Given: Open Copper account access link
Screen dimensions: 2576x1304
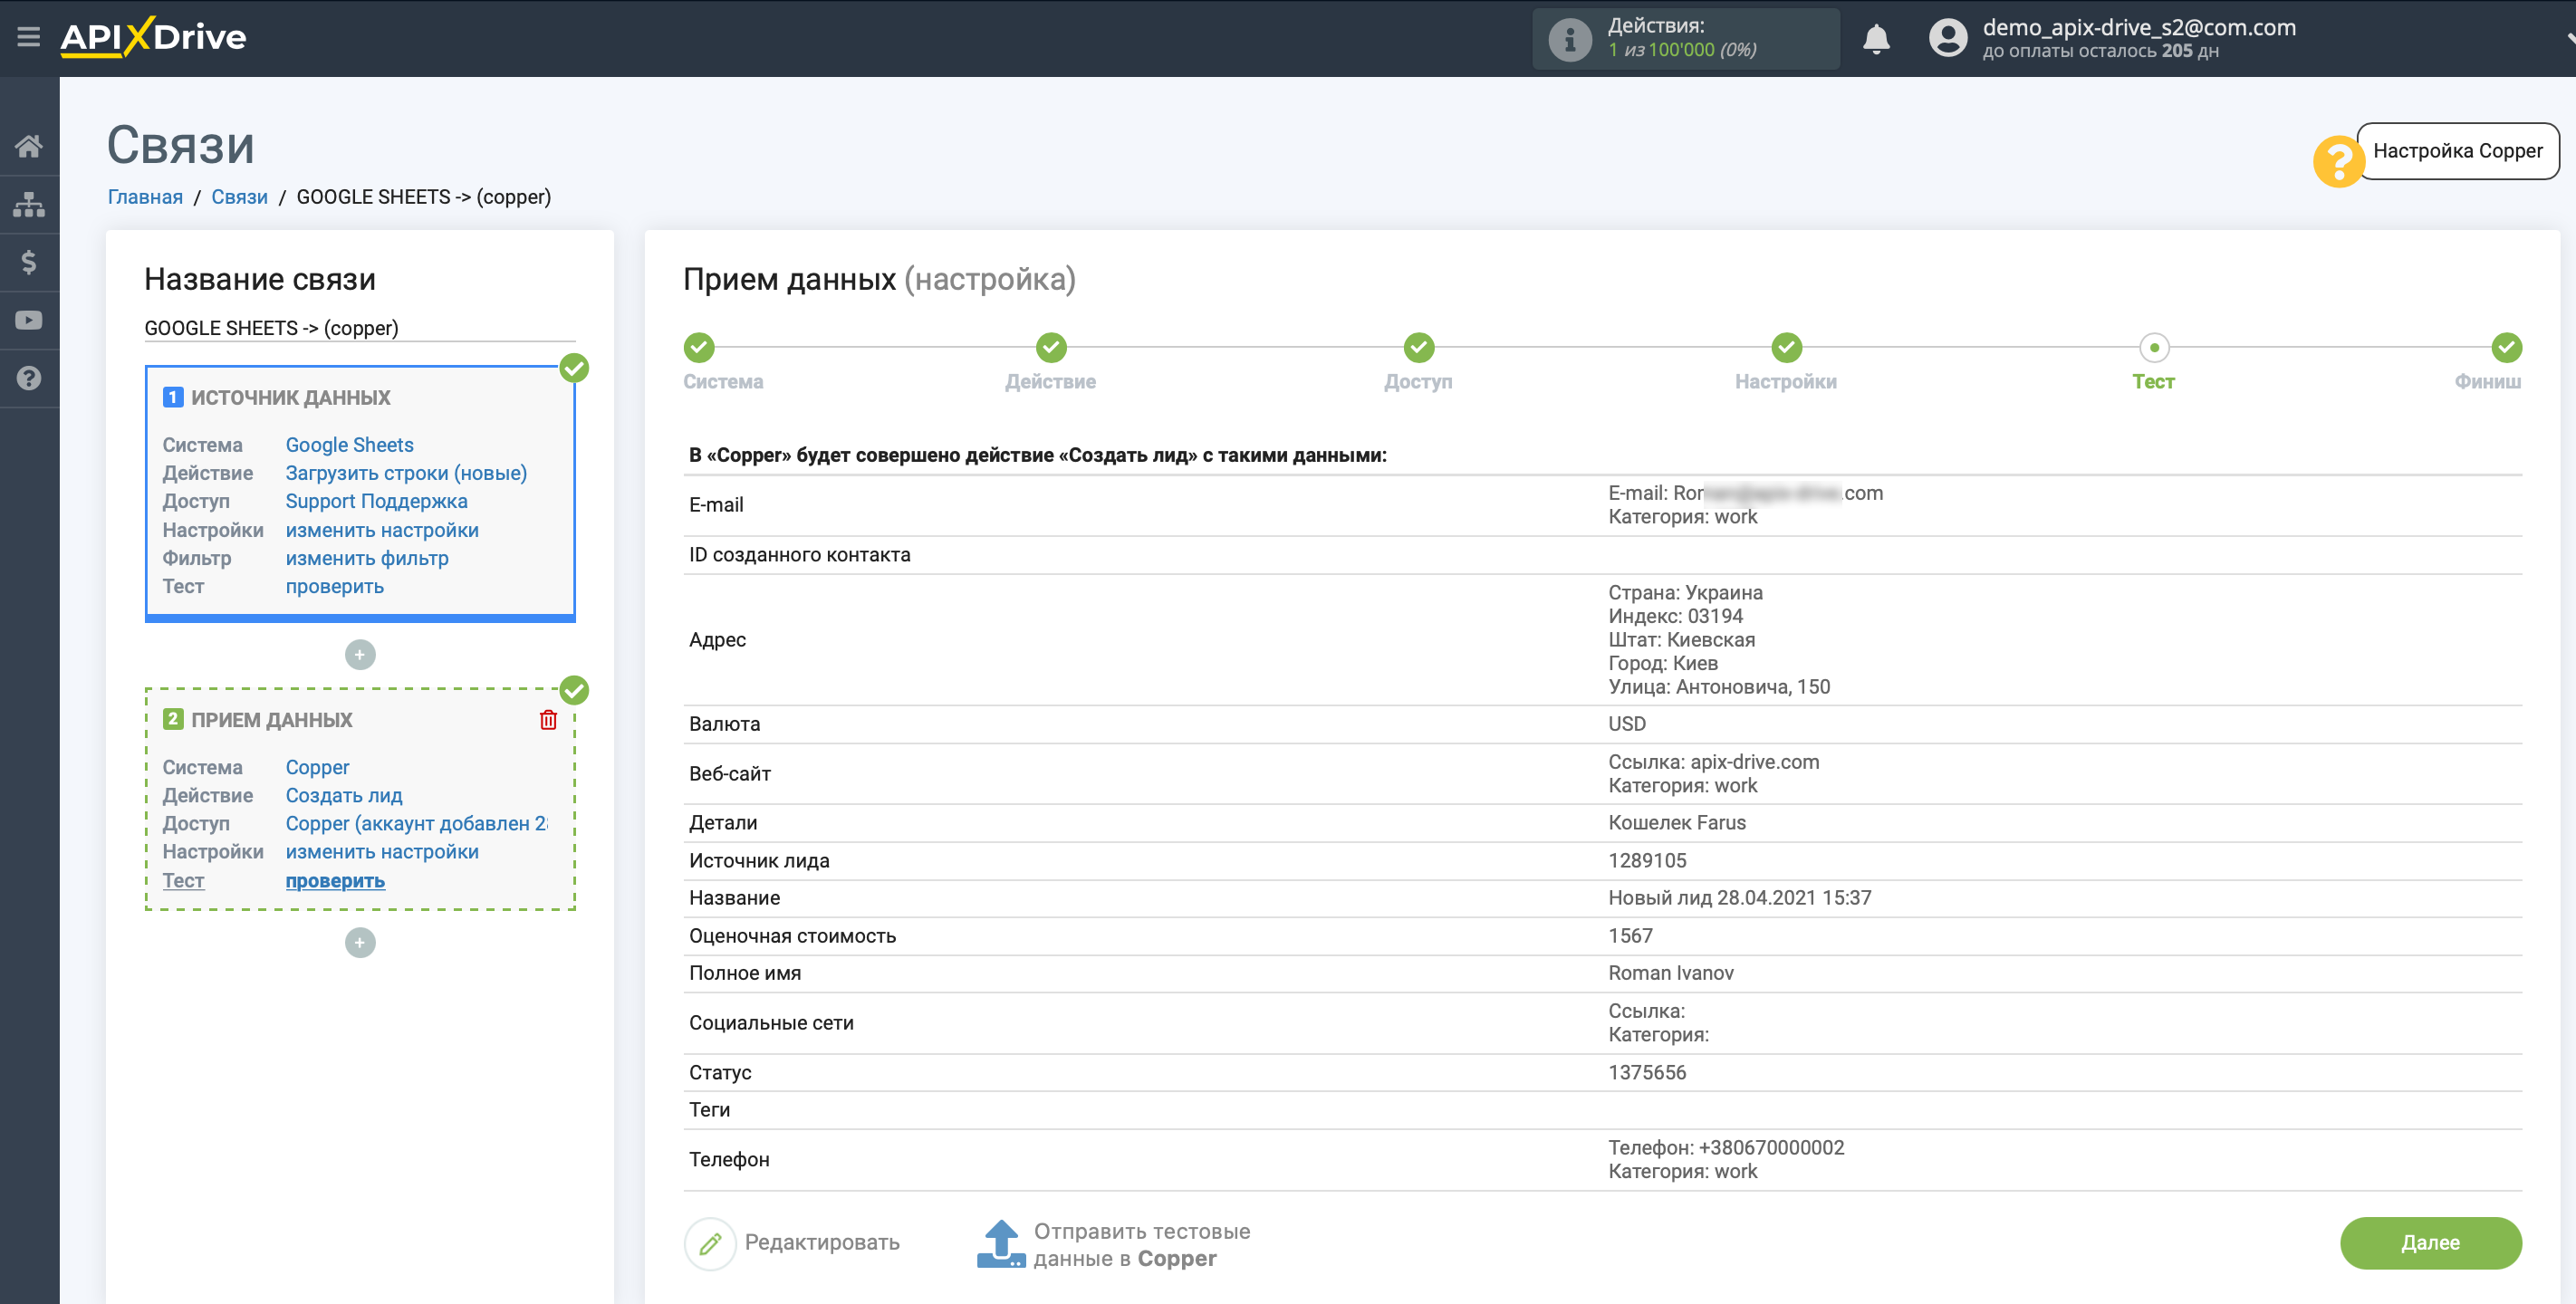Looking at the screenshot, I should 416,823.
